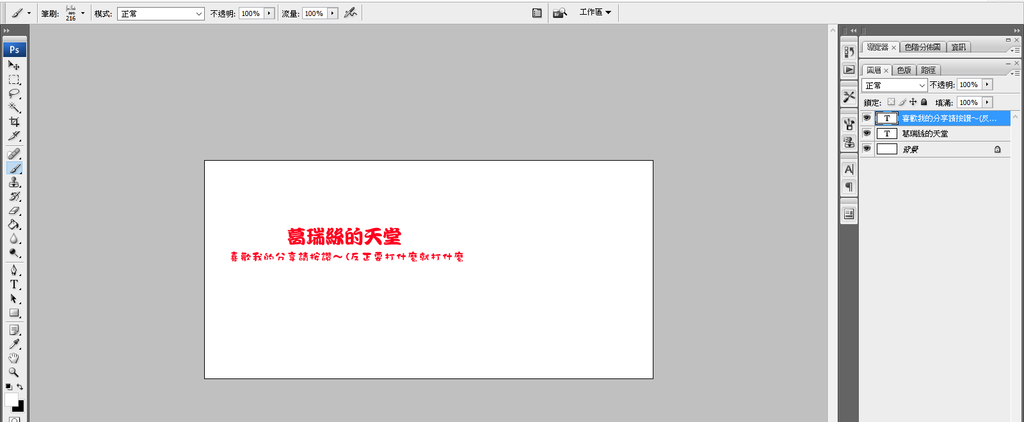The width and height of the screenshot is (1024, 422).
Task: Select the Crop tool
Action: (x=14, y=122)
